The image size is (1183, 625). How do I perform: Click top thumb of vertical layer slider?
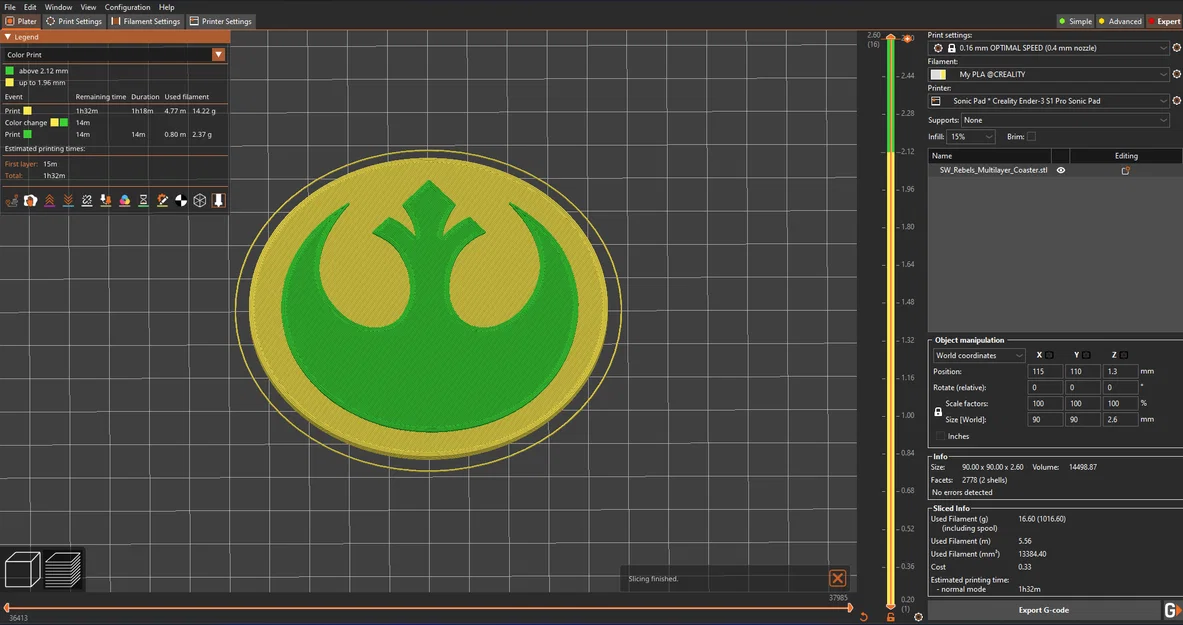coord(890,38)
